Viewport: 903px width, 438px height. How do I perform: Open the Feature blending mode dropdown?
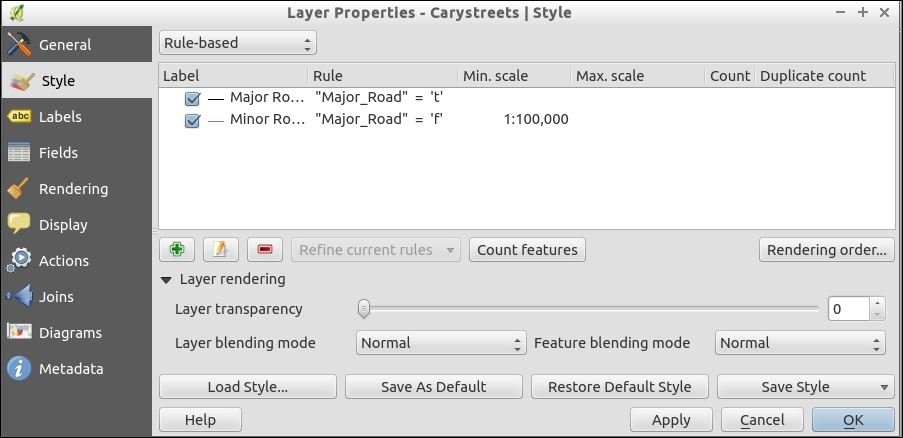pos(800,343)
